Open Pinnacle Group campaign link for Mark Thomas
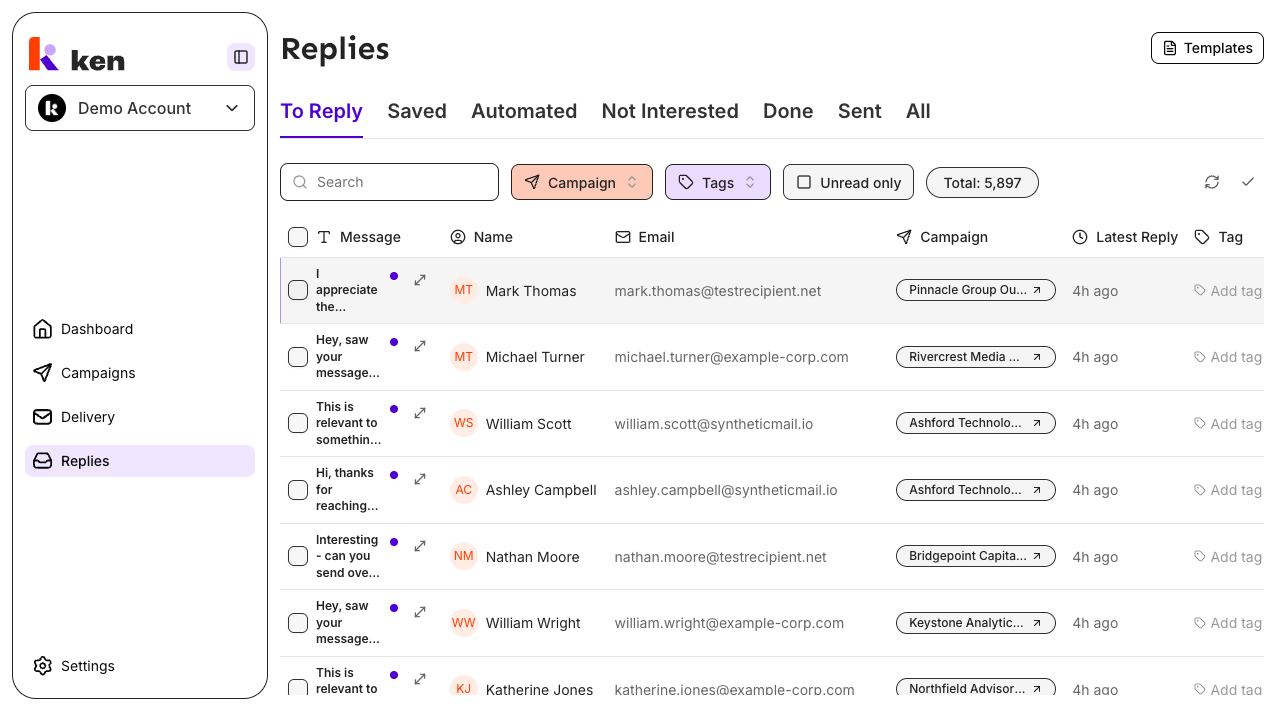Image resolution: width=1288 pixels, height=711 pixels. (975, 290)
